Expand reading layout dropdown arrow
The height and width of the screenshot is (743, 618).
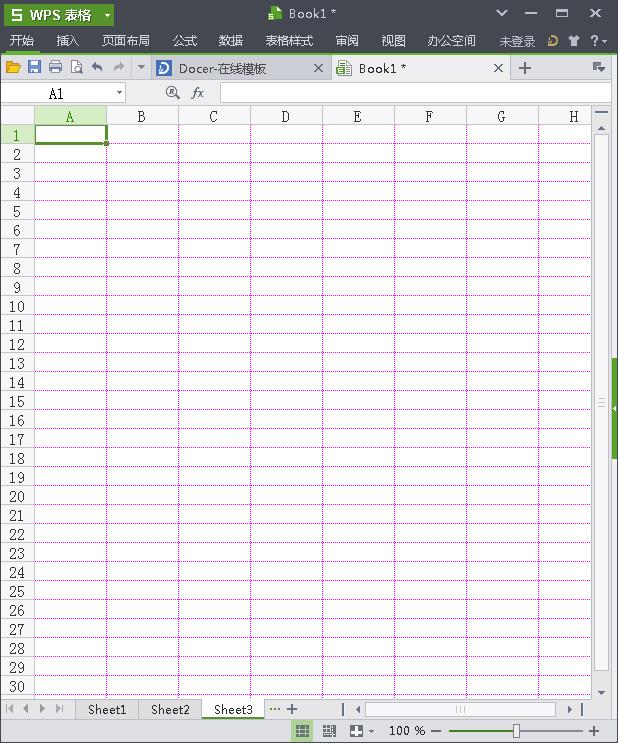(x=371, y=731)
